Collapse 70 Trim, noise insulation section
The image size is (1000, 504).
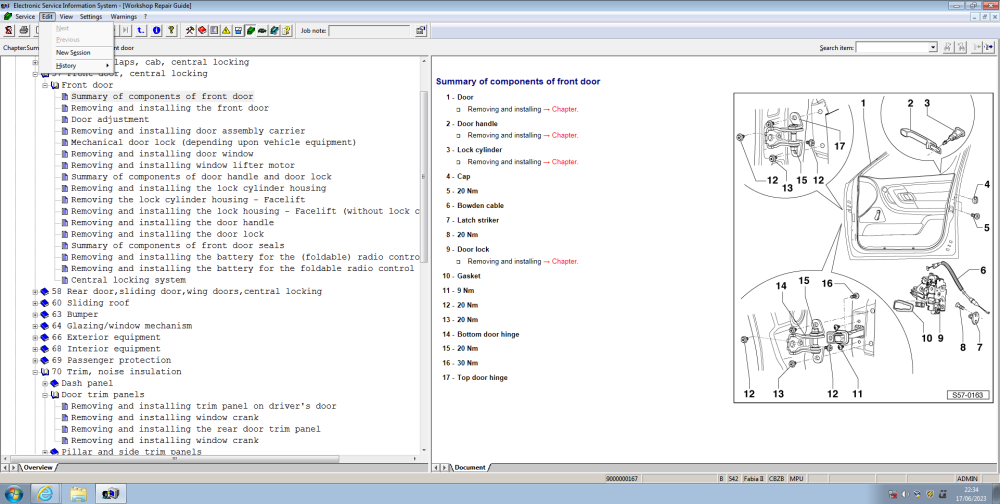click(36, 372)
